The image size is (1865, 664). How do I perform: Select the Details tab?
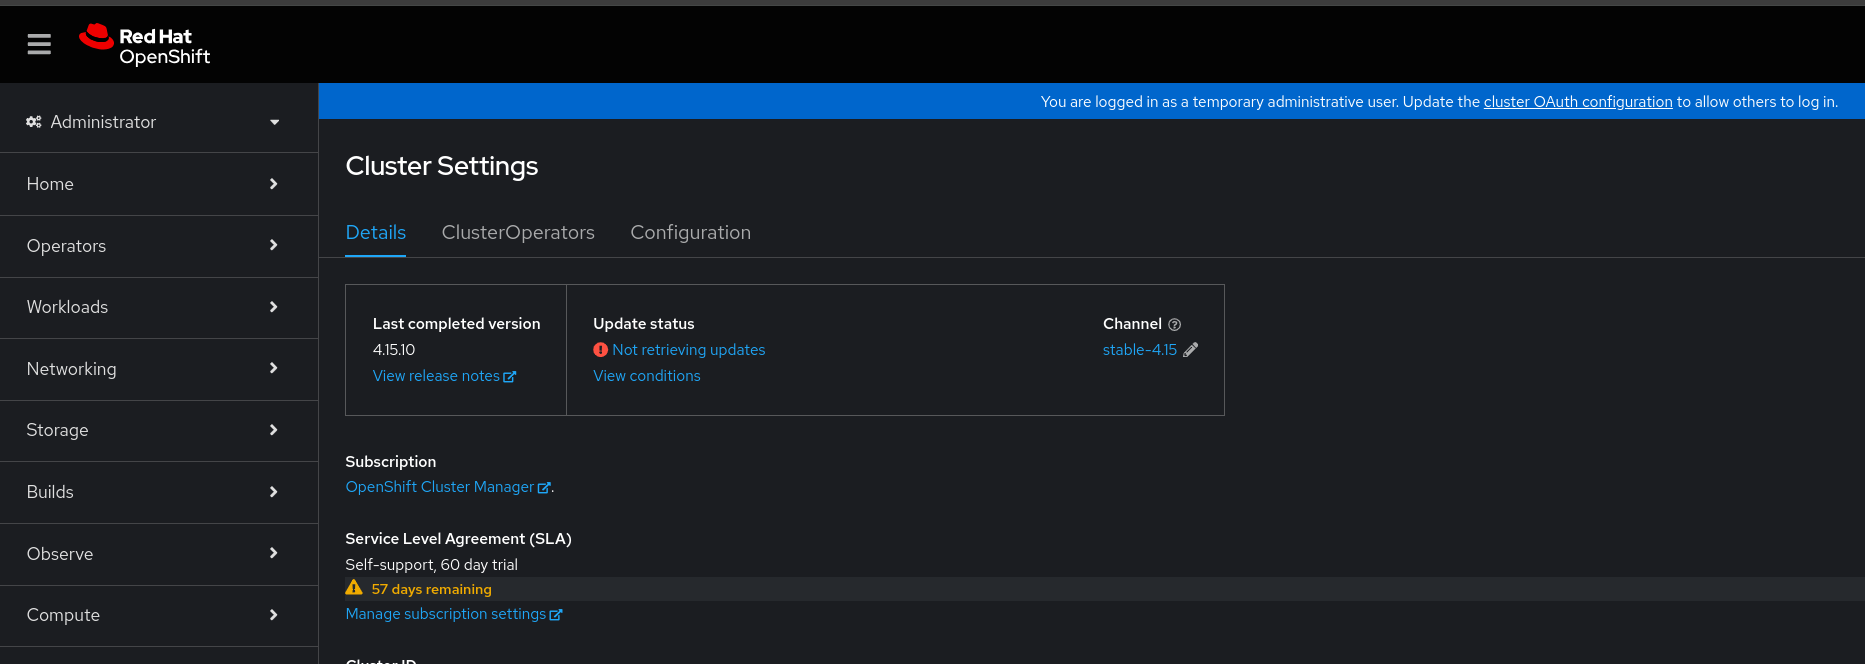[x=375, y=233]
